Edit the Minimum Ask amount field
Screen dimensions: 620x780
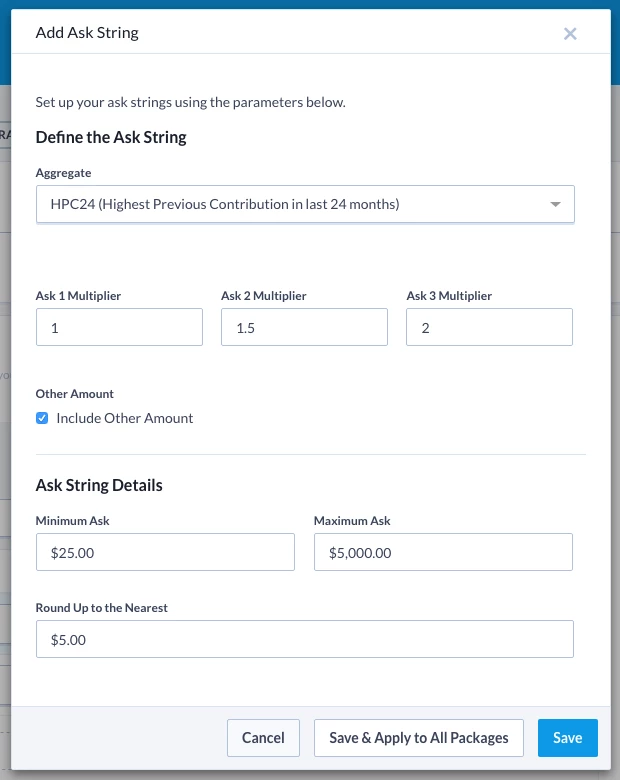point(165,552)
